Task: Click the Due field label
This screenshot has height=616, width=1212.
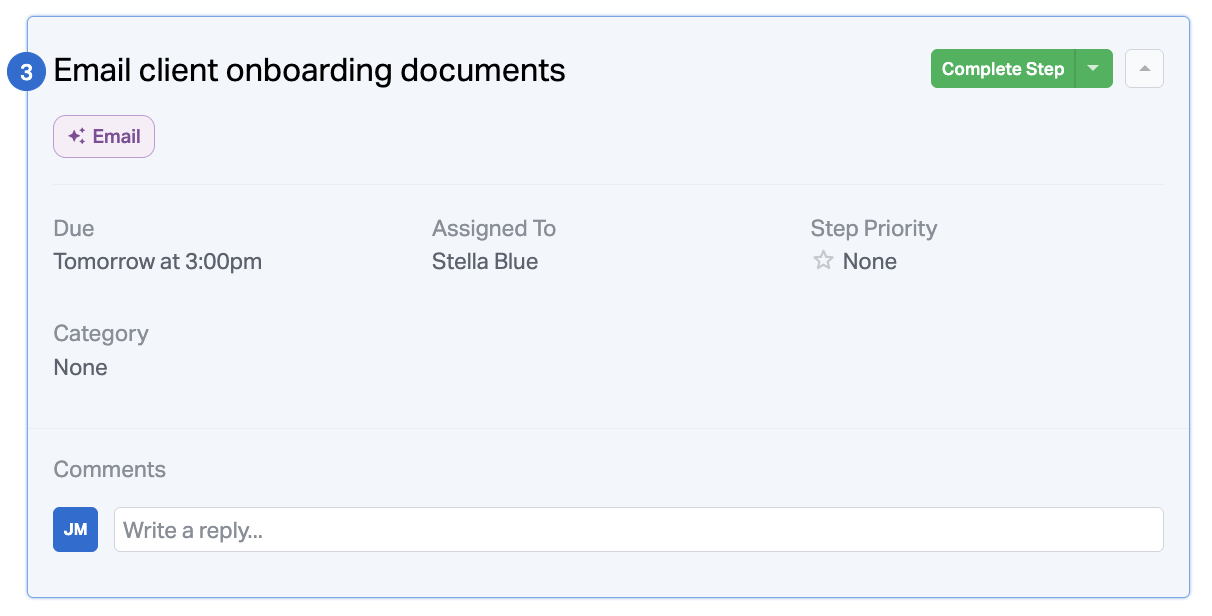Action: click(x=73, y=228)
